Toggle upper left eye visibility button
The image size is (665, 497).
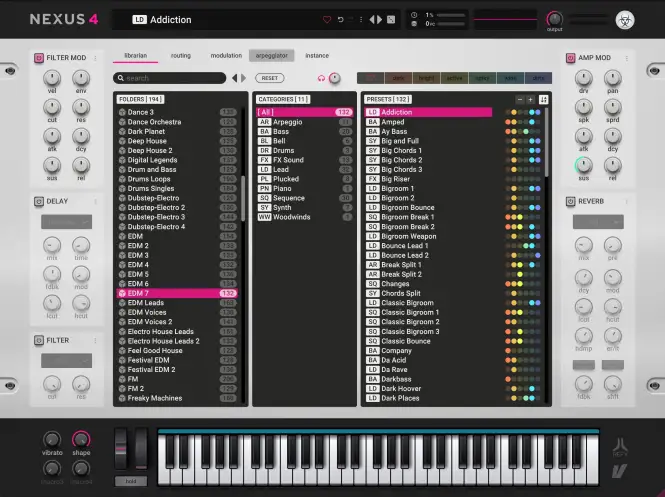tap(10, 70)
